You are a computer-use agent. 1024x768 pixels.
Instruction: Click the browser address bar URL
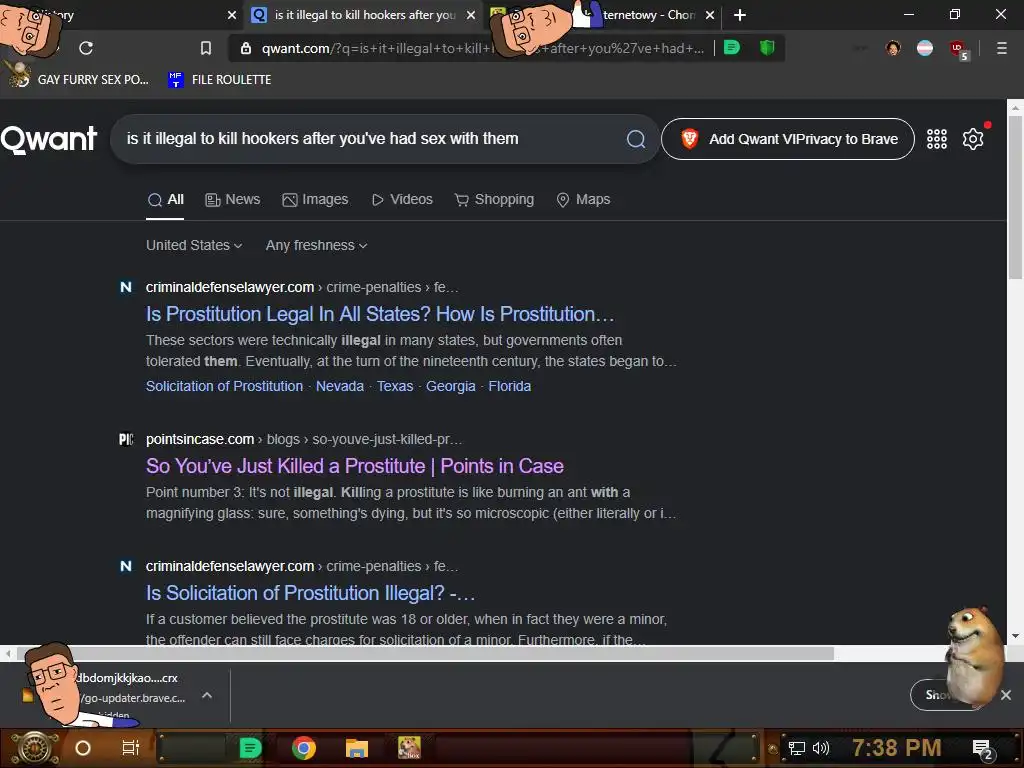click(x=483, y=48)
